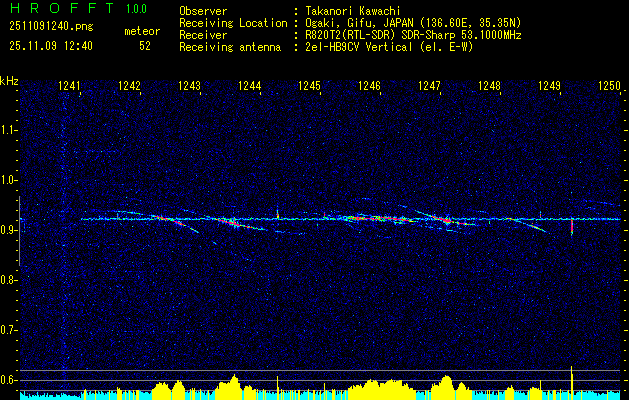The height and width of the screenshot is (400, 629).
Task: Click the 1243 time marker
Action: coord(190,86)
